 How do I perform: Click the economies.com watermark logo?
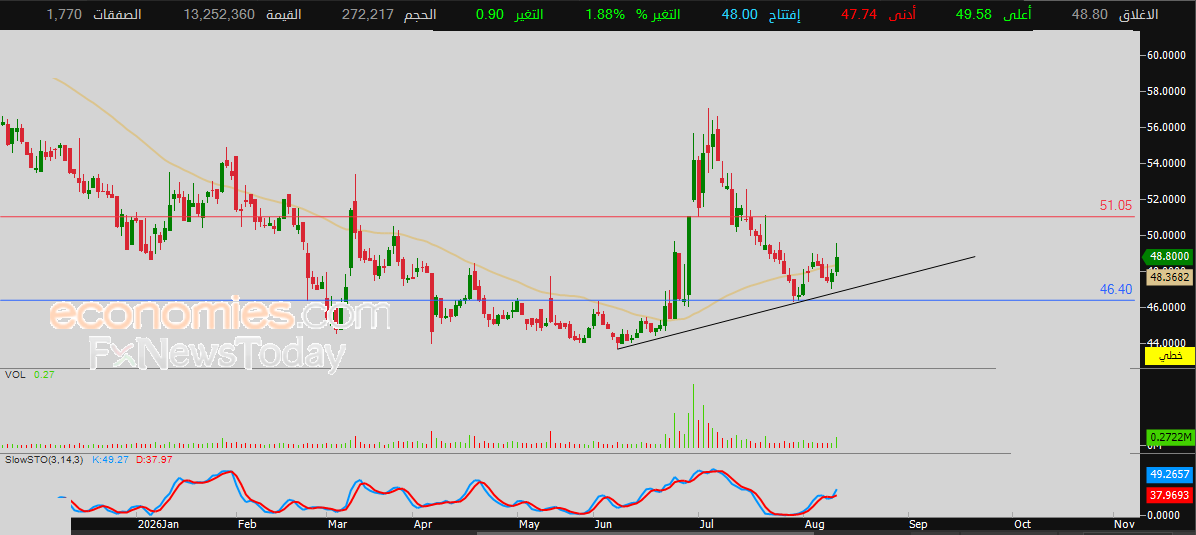pyautogui.click(x=220, y=314)
